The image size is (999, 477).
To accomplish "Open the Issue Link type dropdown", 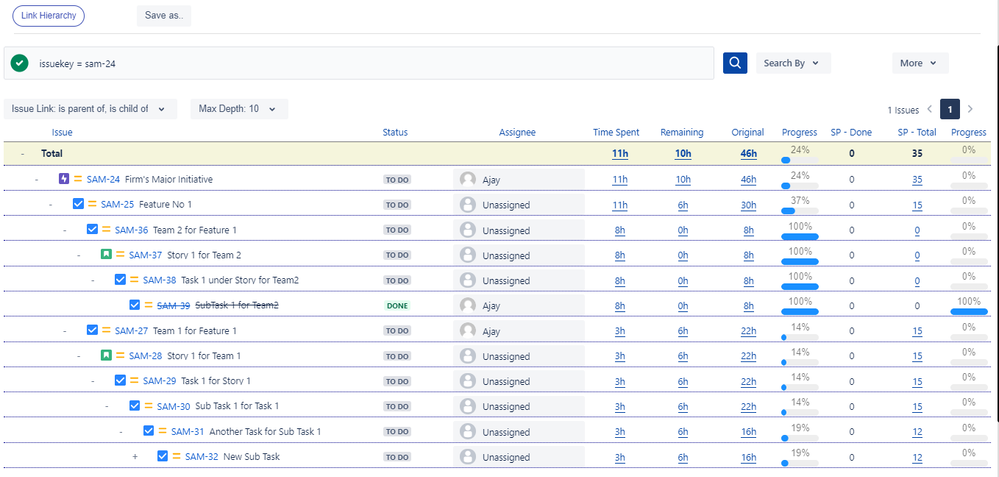I will point(90,109).
